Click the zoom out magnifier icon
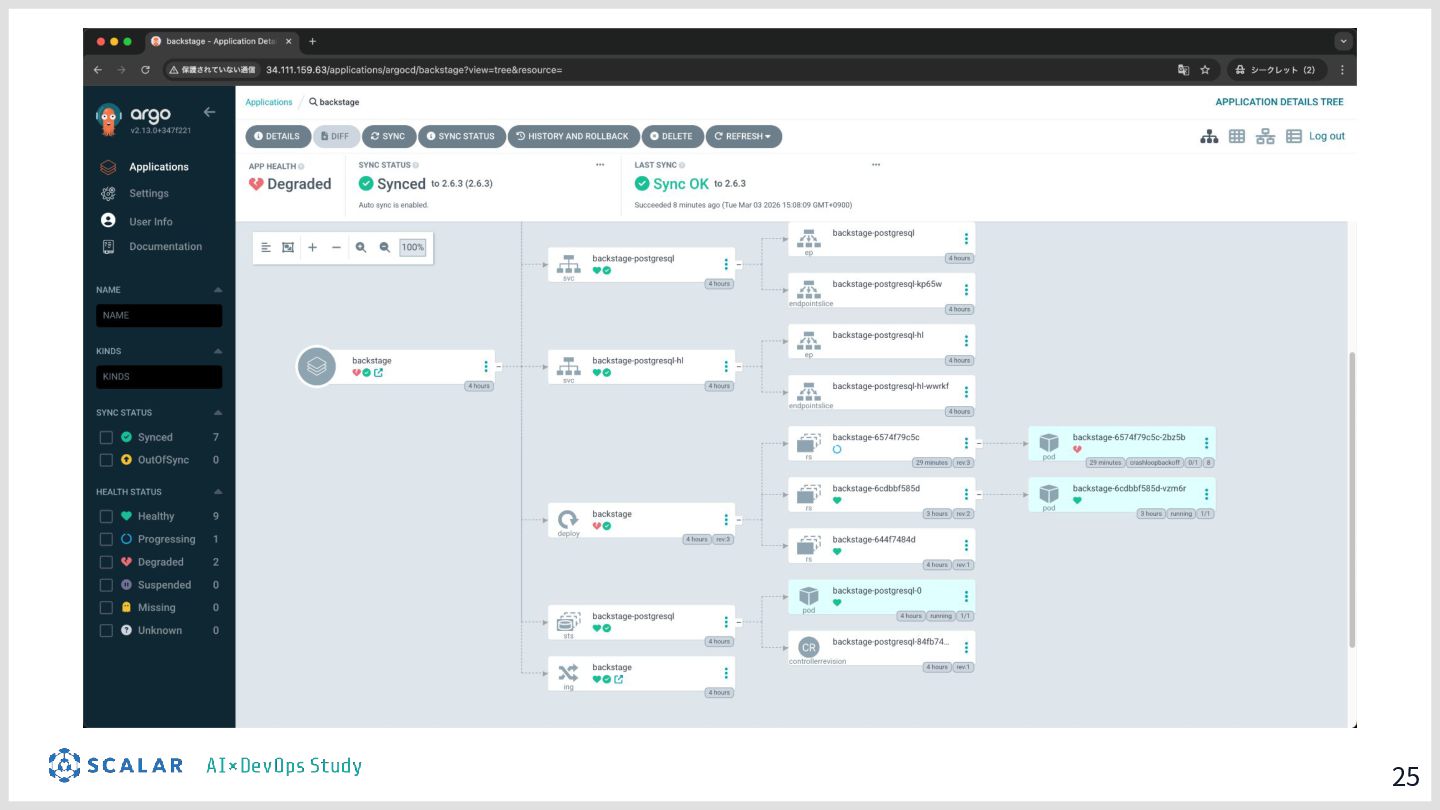Screen dimensions: 1440x810 [x=384, y=247]
